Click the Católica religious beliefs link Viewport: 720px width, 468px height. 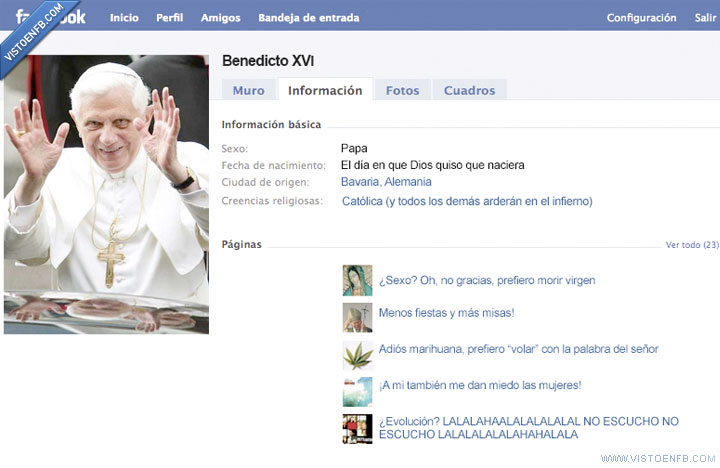[467, 201]
